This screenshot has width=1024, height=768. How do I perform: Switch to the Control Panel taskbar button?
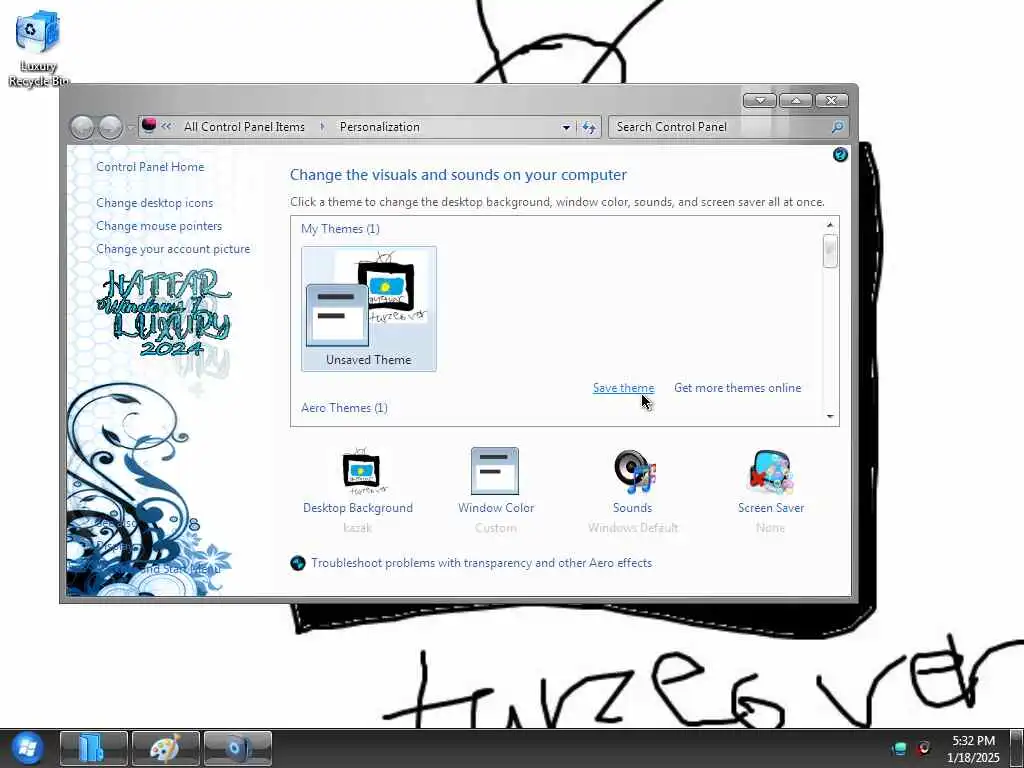(238, 748)
